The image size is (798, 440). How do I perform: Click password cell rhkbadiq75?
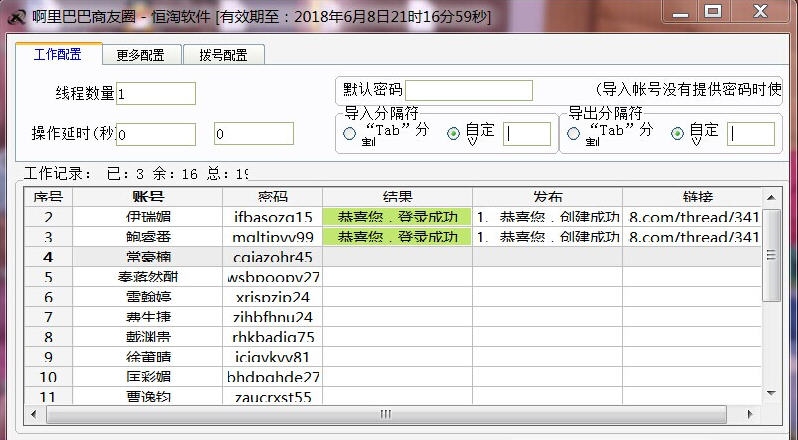pos(272,337)
